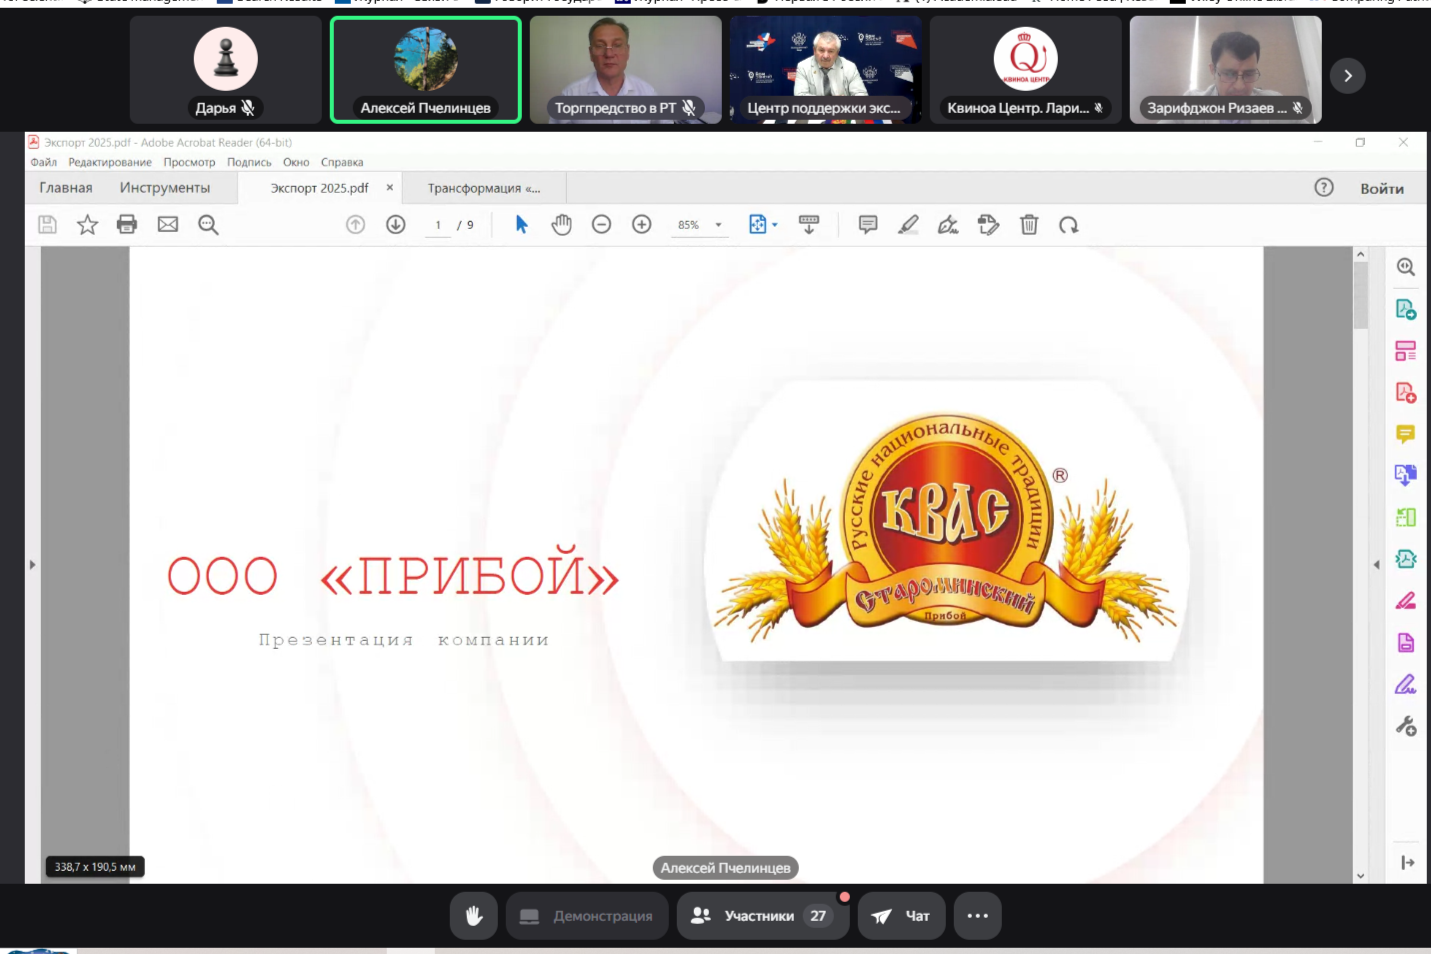Open the Просмотр menu
The height and width of the screenshot is (954, 1431).
[x=189, y=162]
